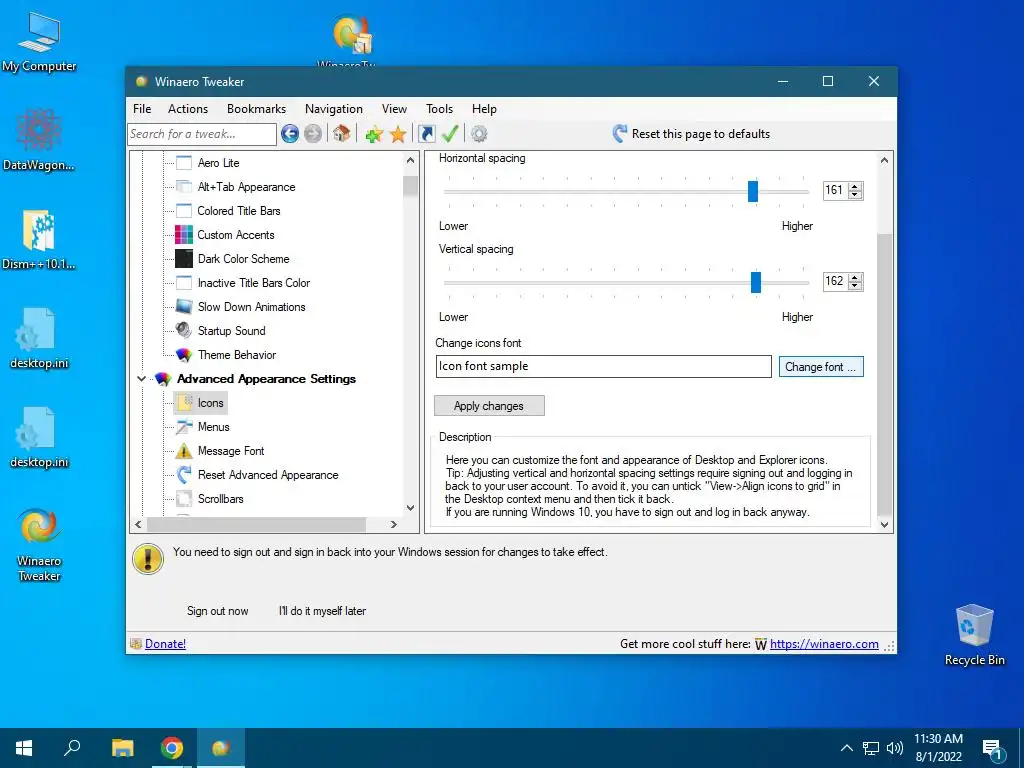Collapse Advanced Appearance Settings node
This screenshot has width=1024, height=768.
tap(141, 379)
